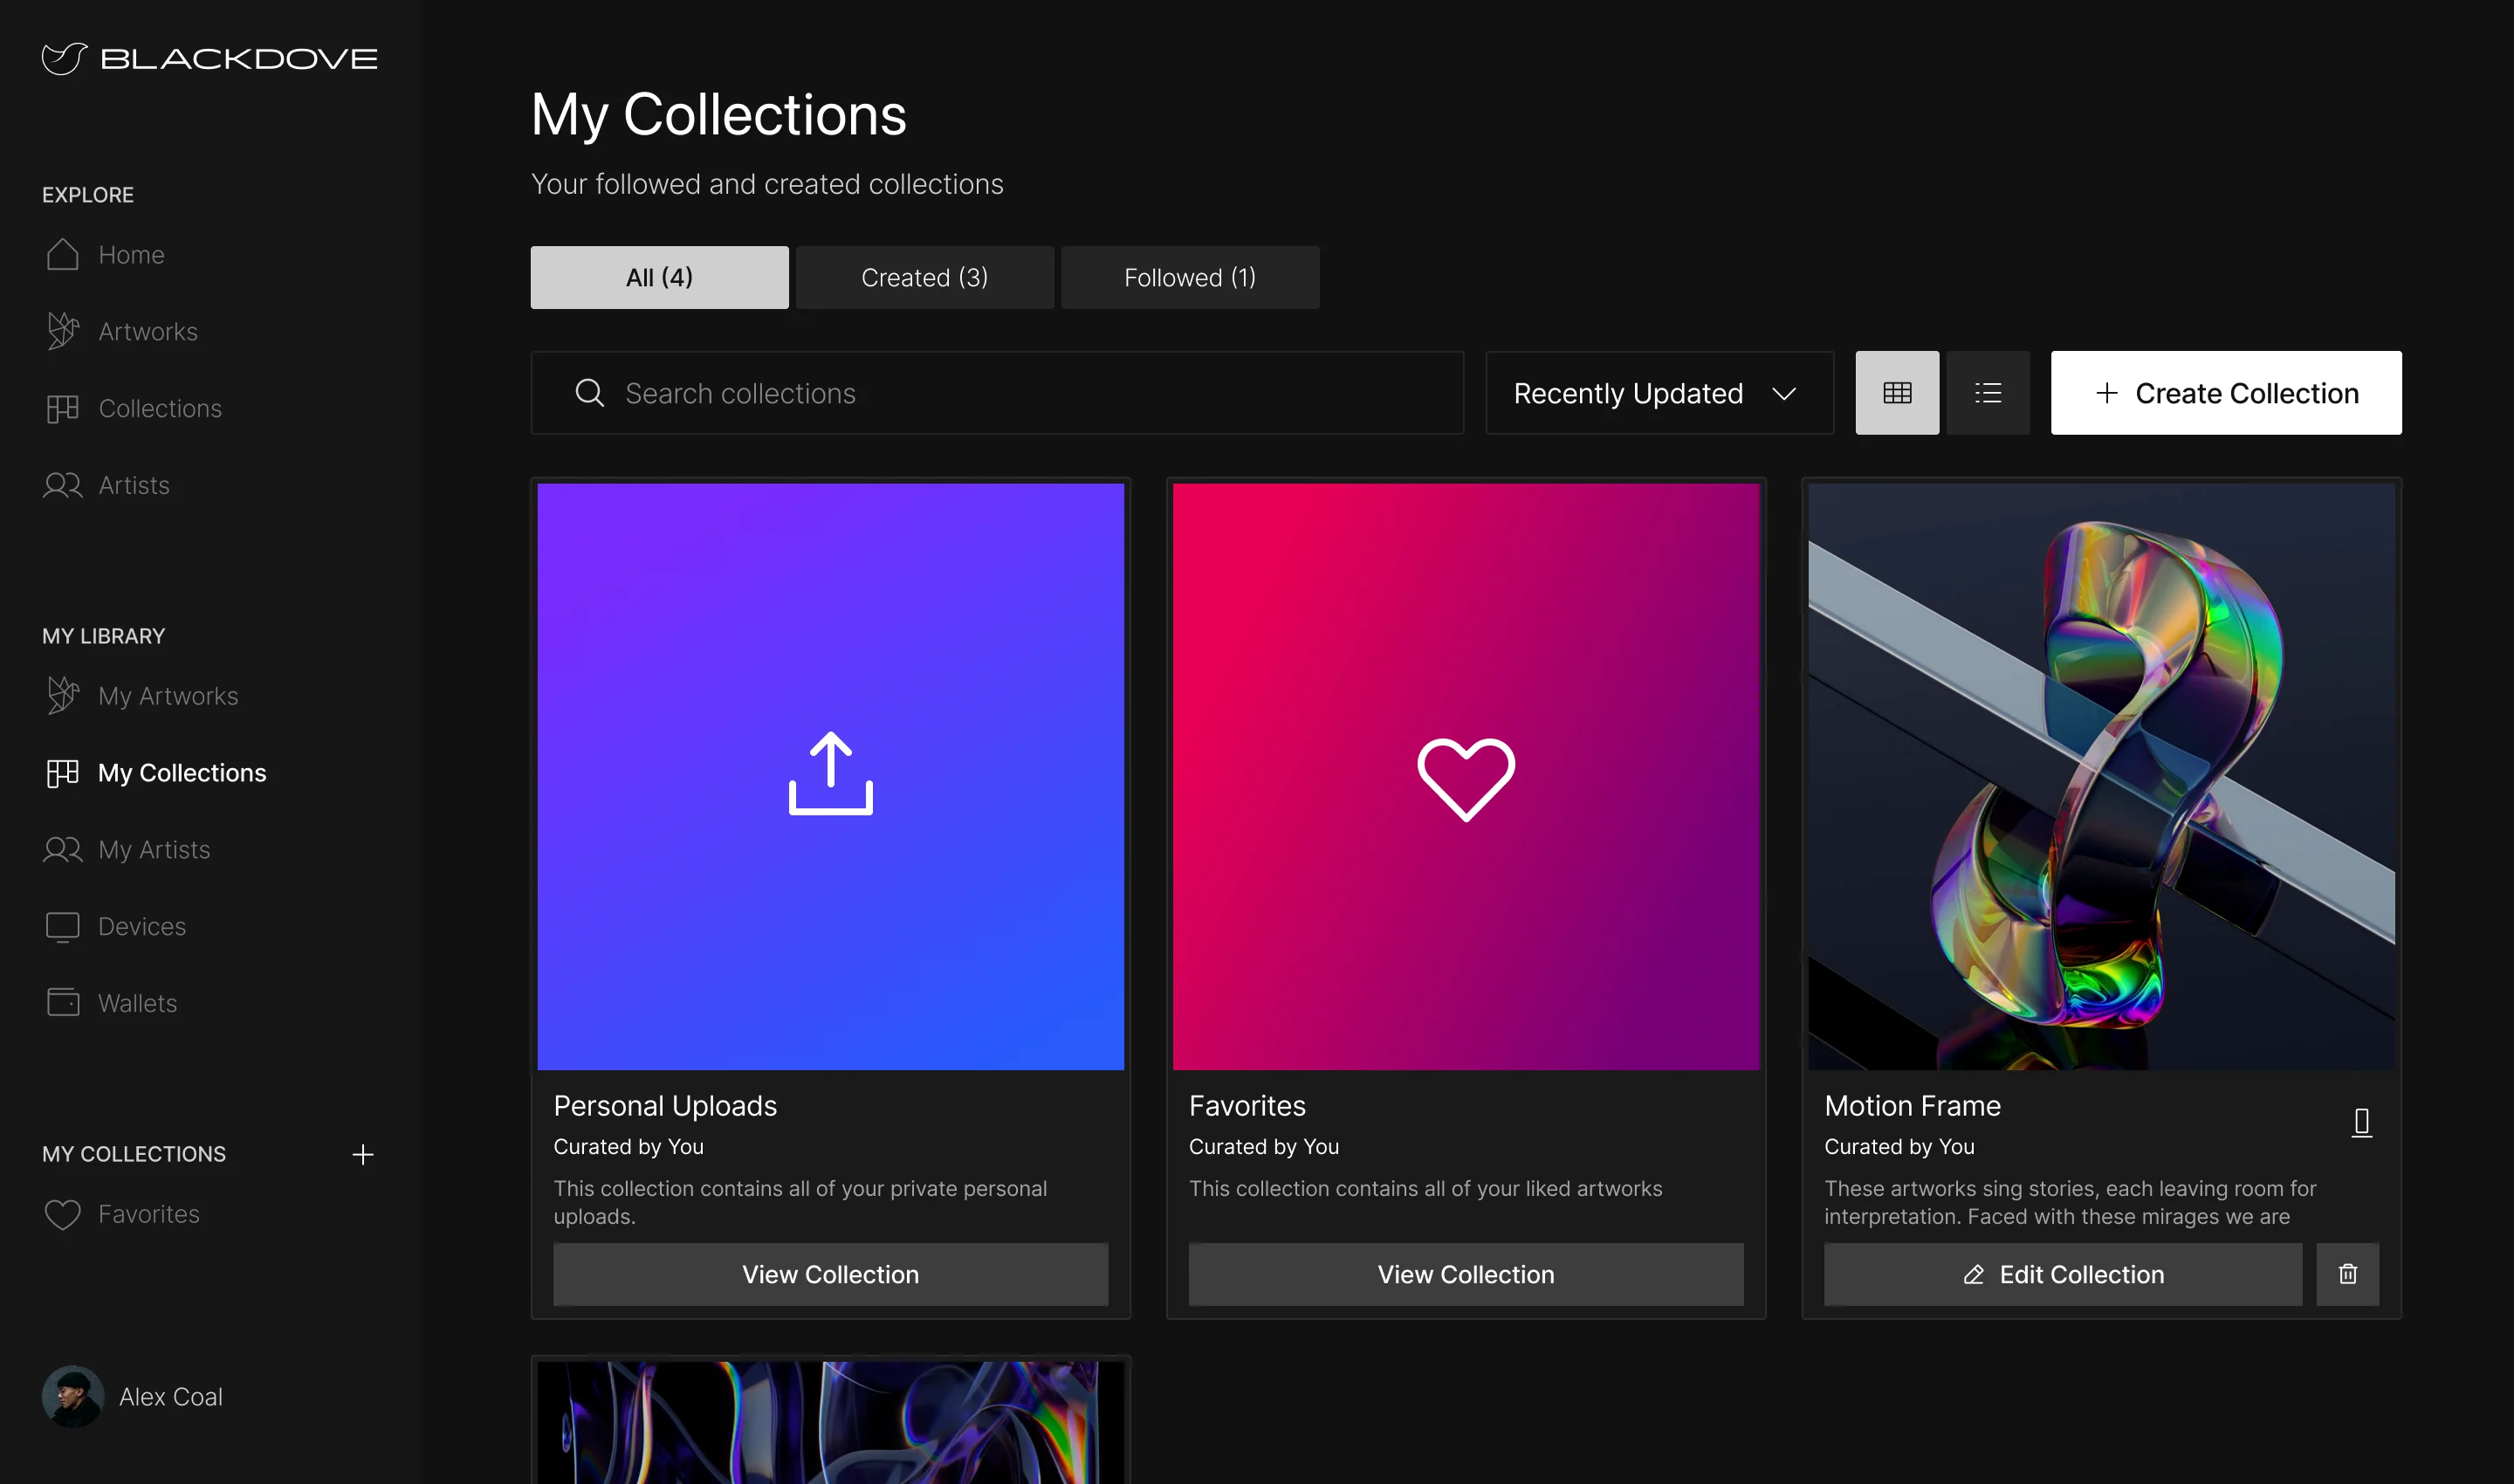Select the All (4) tab
This screenshot has width=2514, height=1484.
[659, 278]
